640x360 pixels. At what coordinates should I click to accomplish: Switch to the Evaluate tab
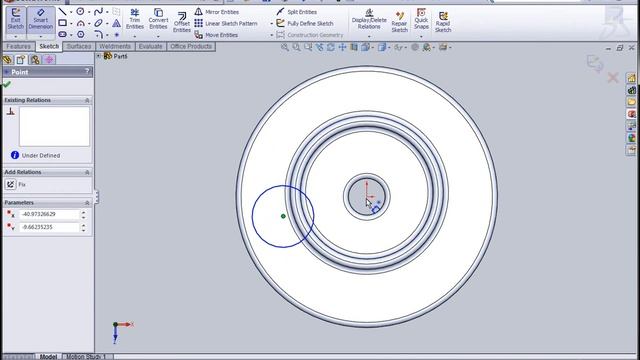point(151,47)
